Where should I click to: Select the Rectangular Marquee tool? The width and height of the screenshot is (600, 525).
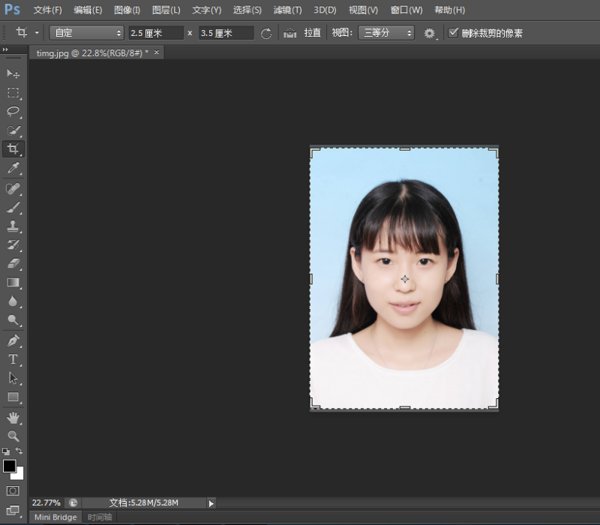pyautogui.click(x=13, y=93)
